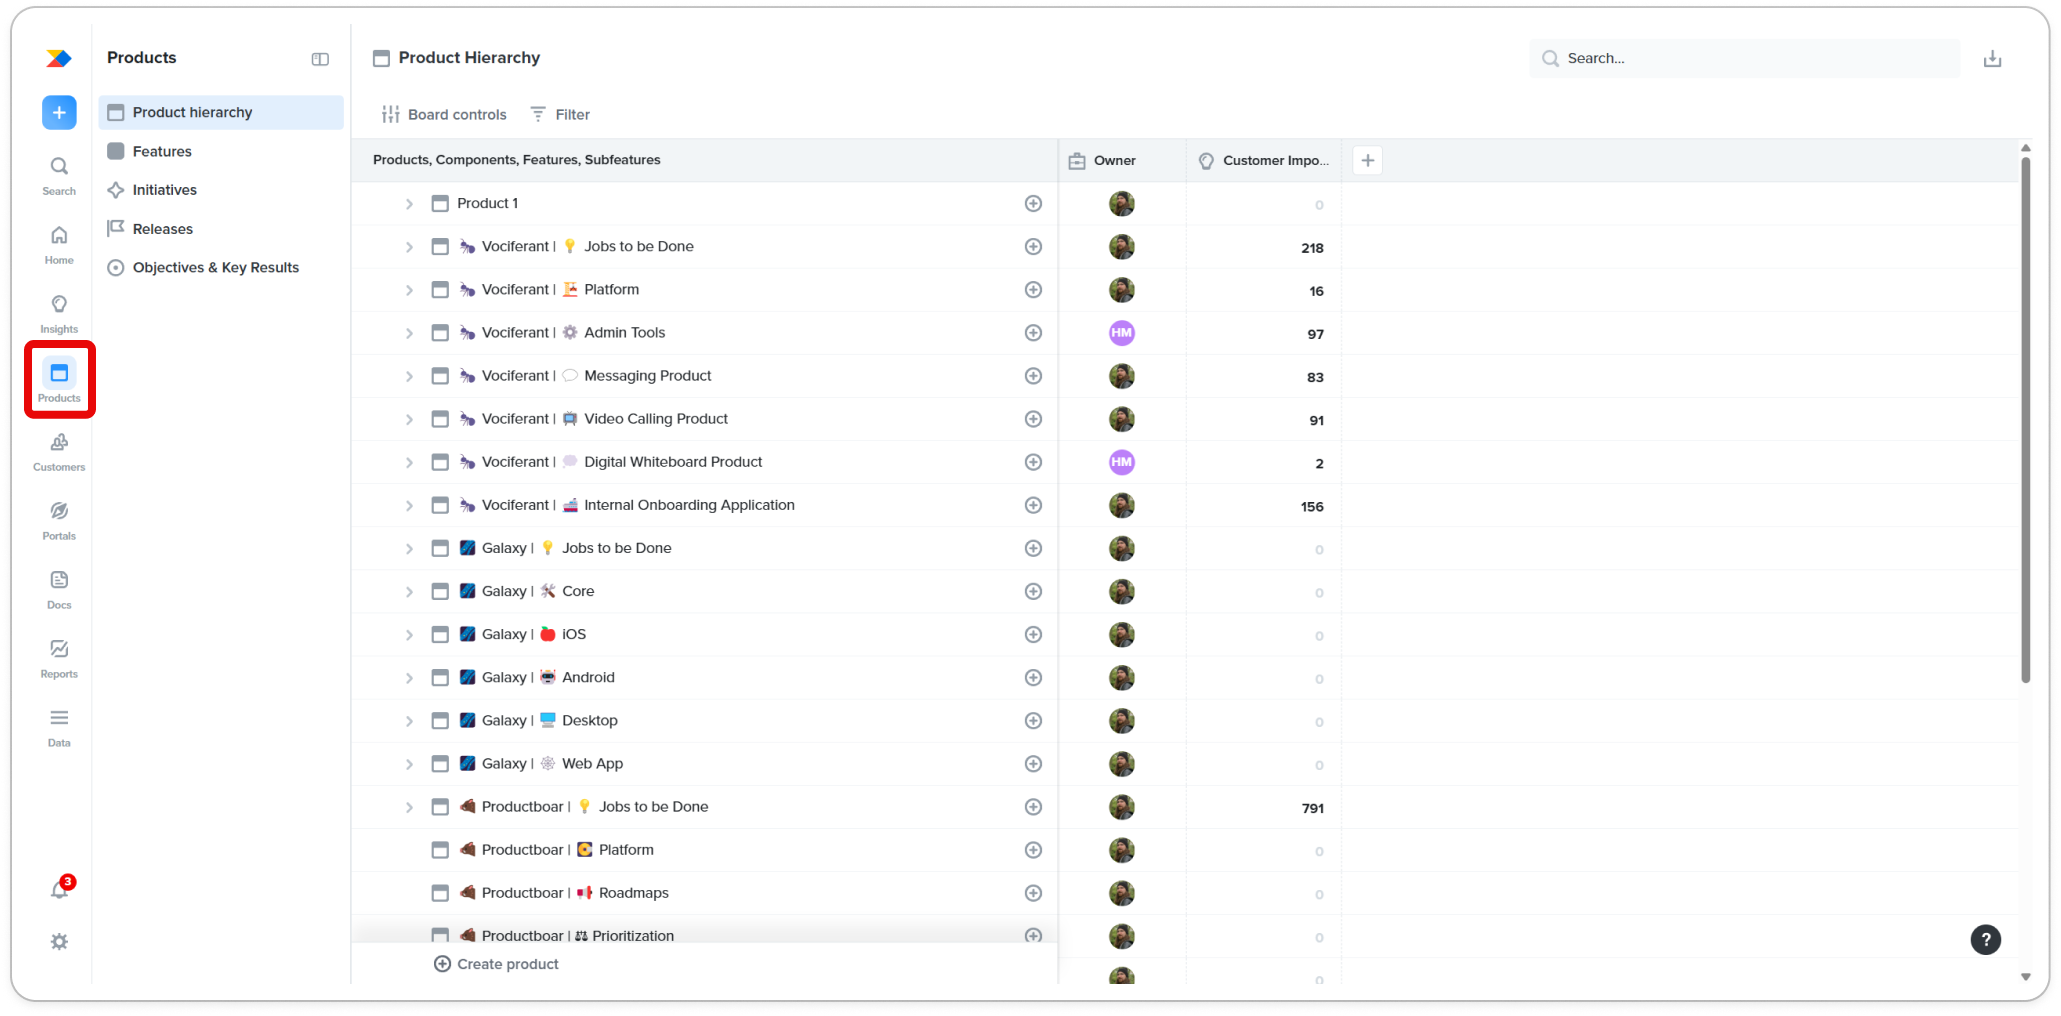Expand Vociferant Internal Onboarding Application

coord(409,506)
